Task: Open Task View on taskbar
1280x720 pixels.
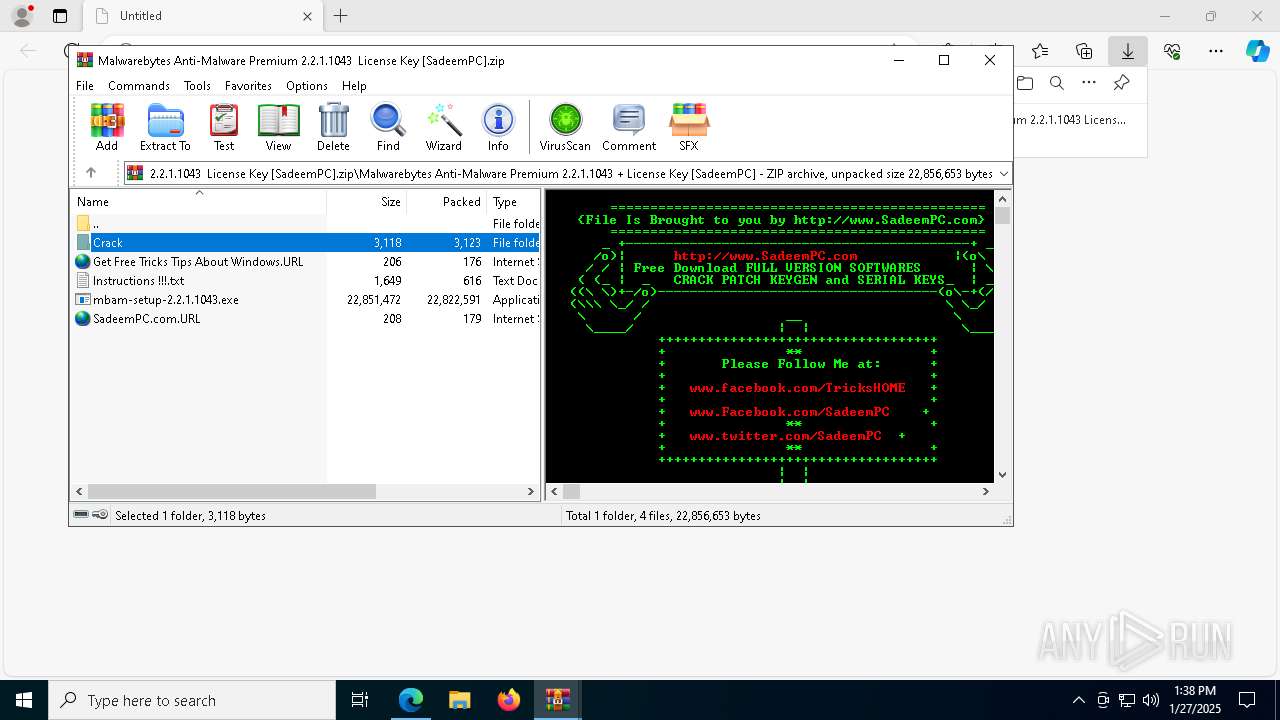Action: pos(360,700)
